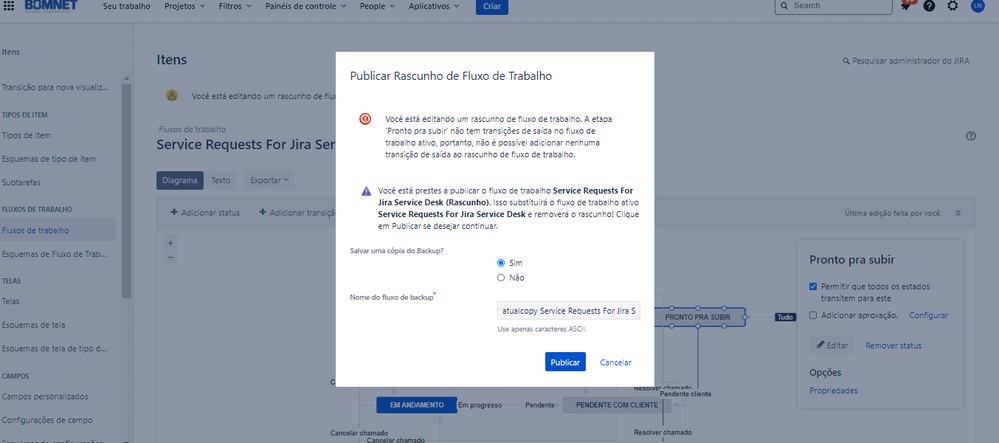Viewport: 999px width, 443px height.
Task: Click the BOMNET logo
Action: [51, 6]
